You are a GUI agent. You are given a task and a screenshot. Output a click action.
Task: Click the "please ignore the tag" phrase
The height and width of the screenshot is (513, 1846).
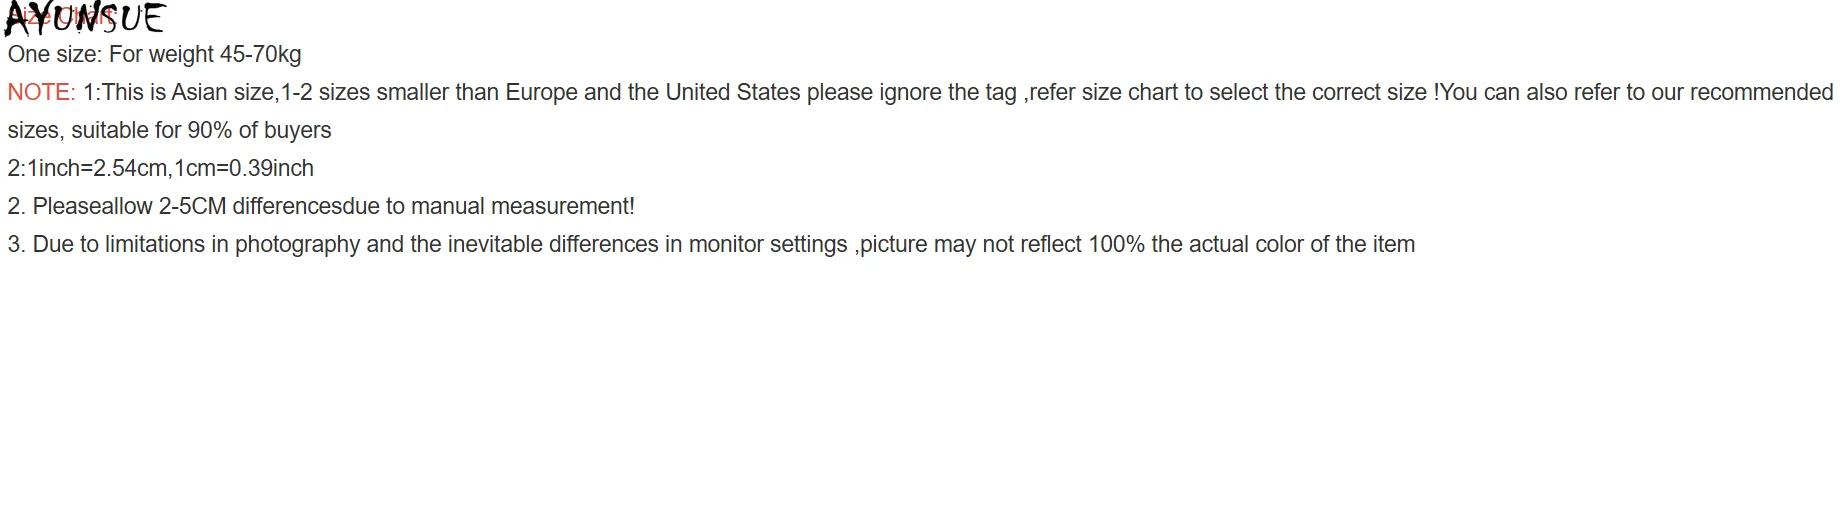[911, 93]
